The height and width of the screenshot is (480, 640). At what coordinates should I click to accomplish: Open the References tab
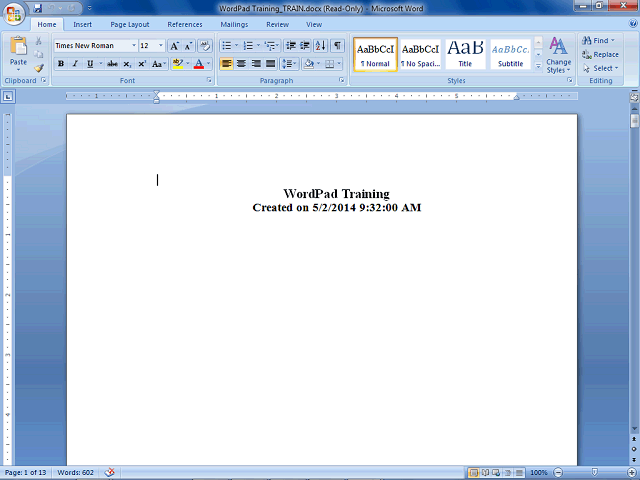185,24
